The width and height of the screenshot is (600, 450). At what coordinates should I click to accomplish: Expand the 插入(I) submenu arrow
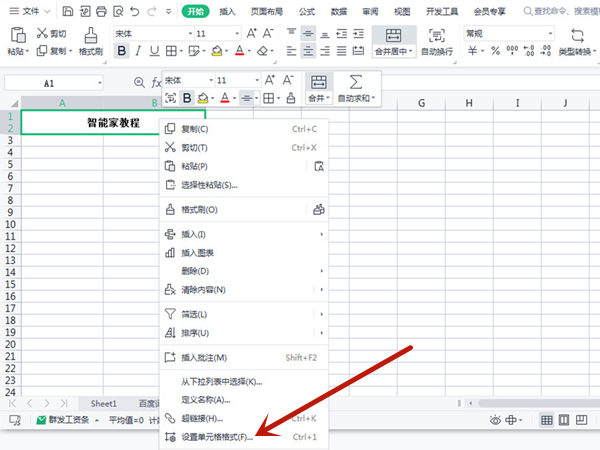321,234
